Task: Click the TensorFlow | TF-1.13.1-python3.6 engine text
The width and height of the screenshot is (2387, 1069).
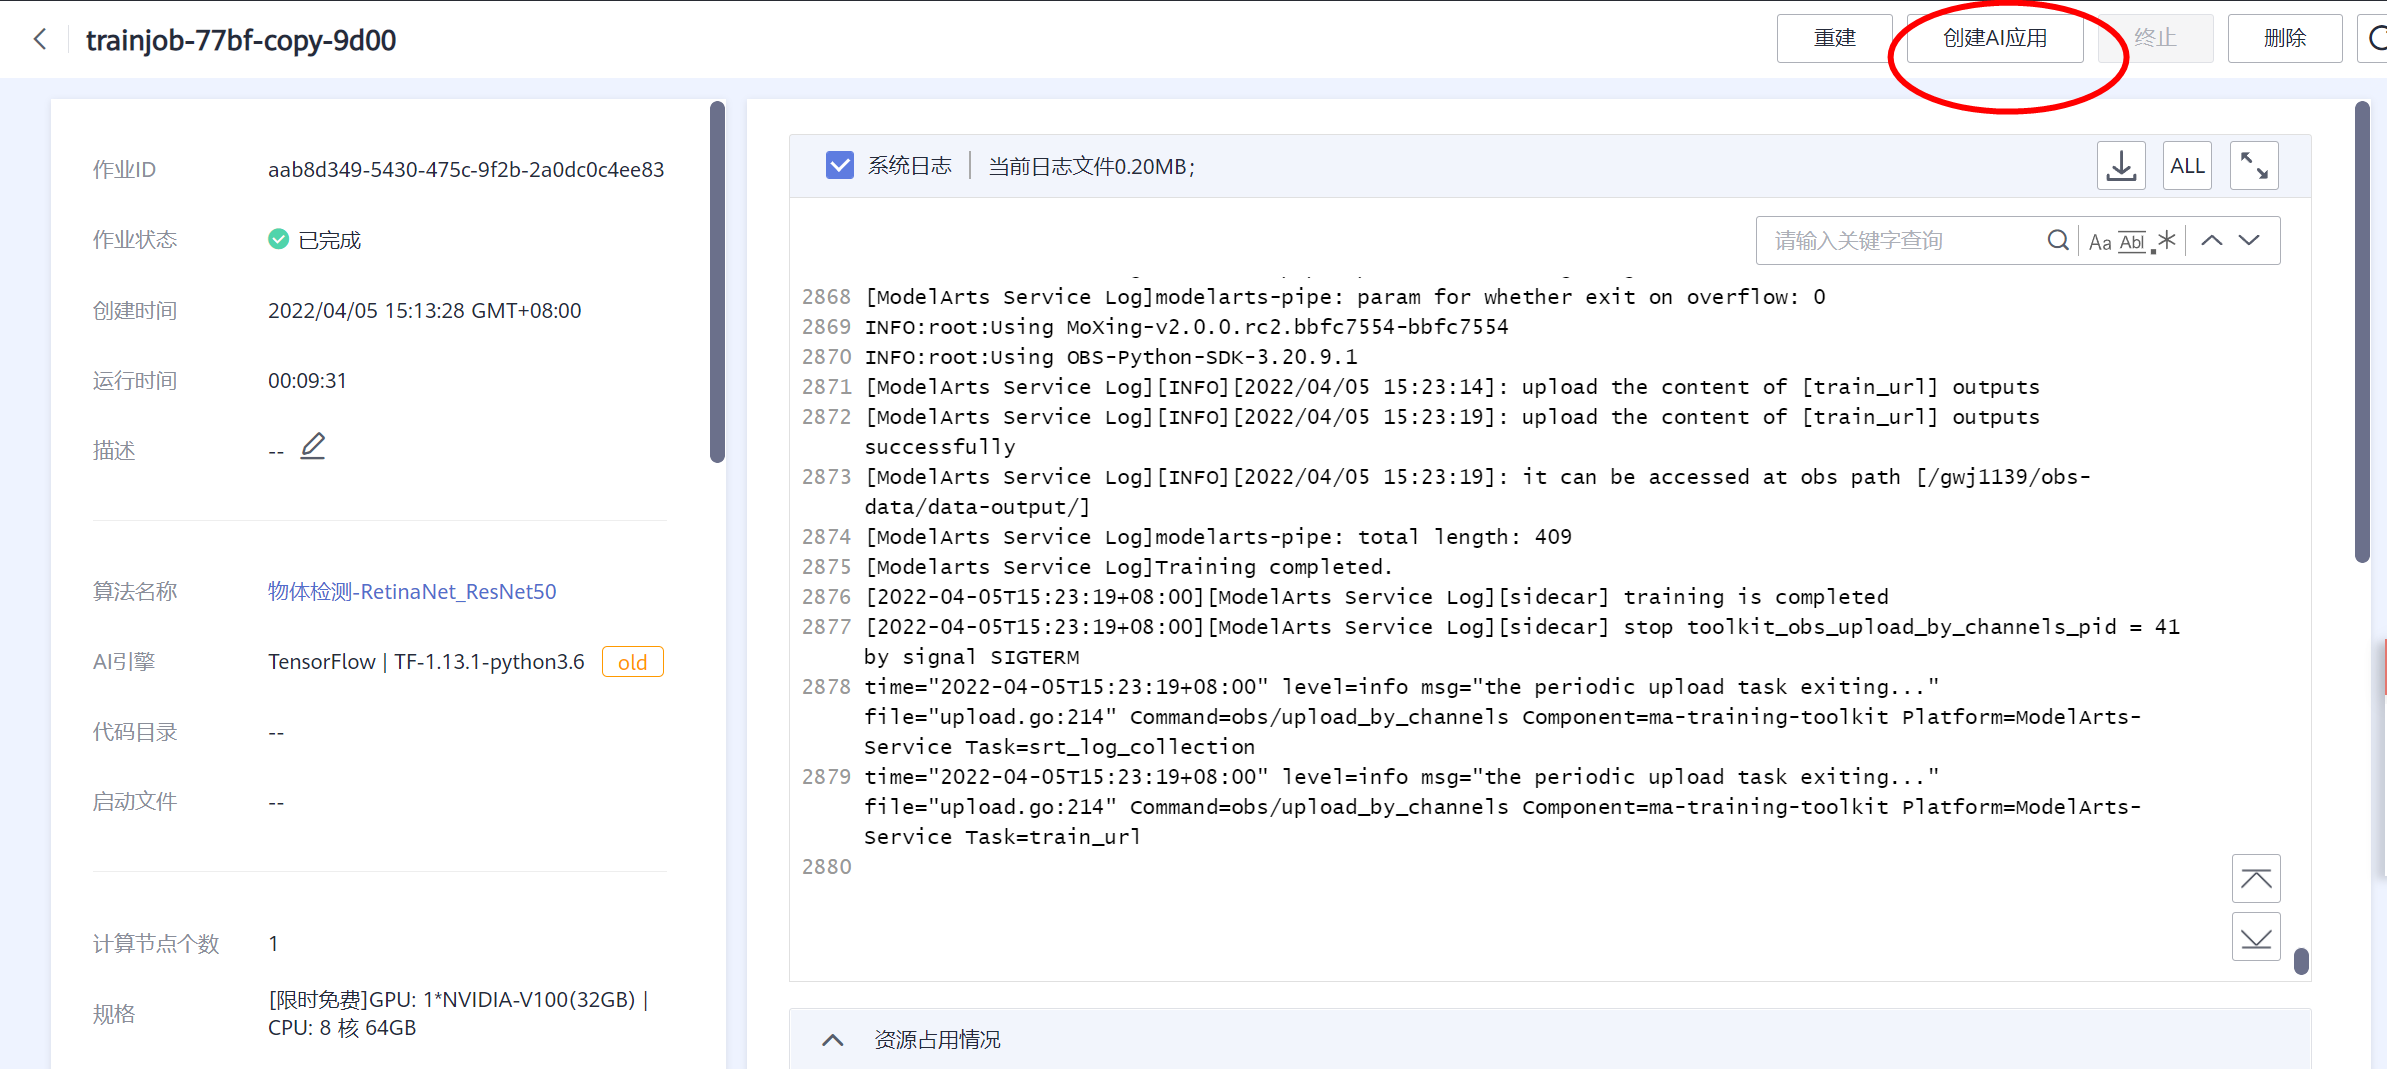Action: 426,662
